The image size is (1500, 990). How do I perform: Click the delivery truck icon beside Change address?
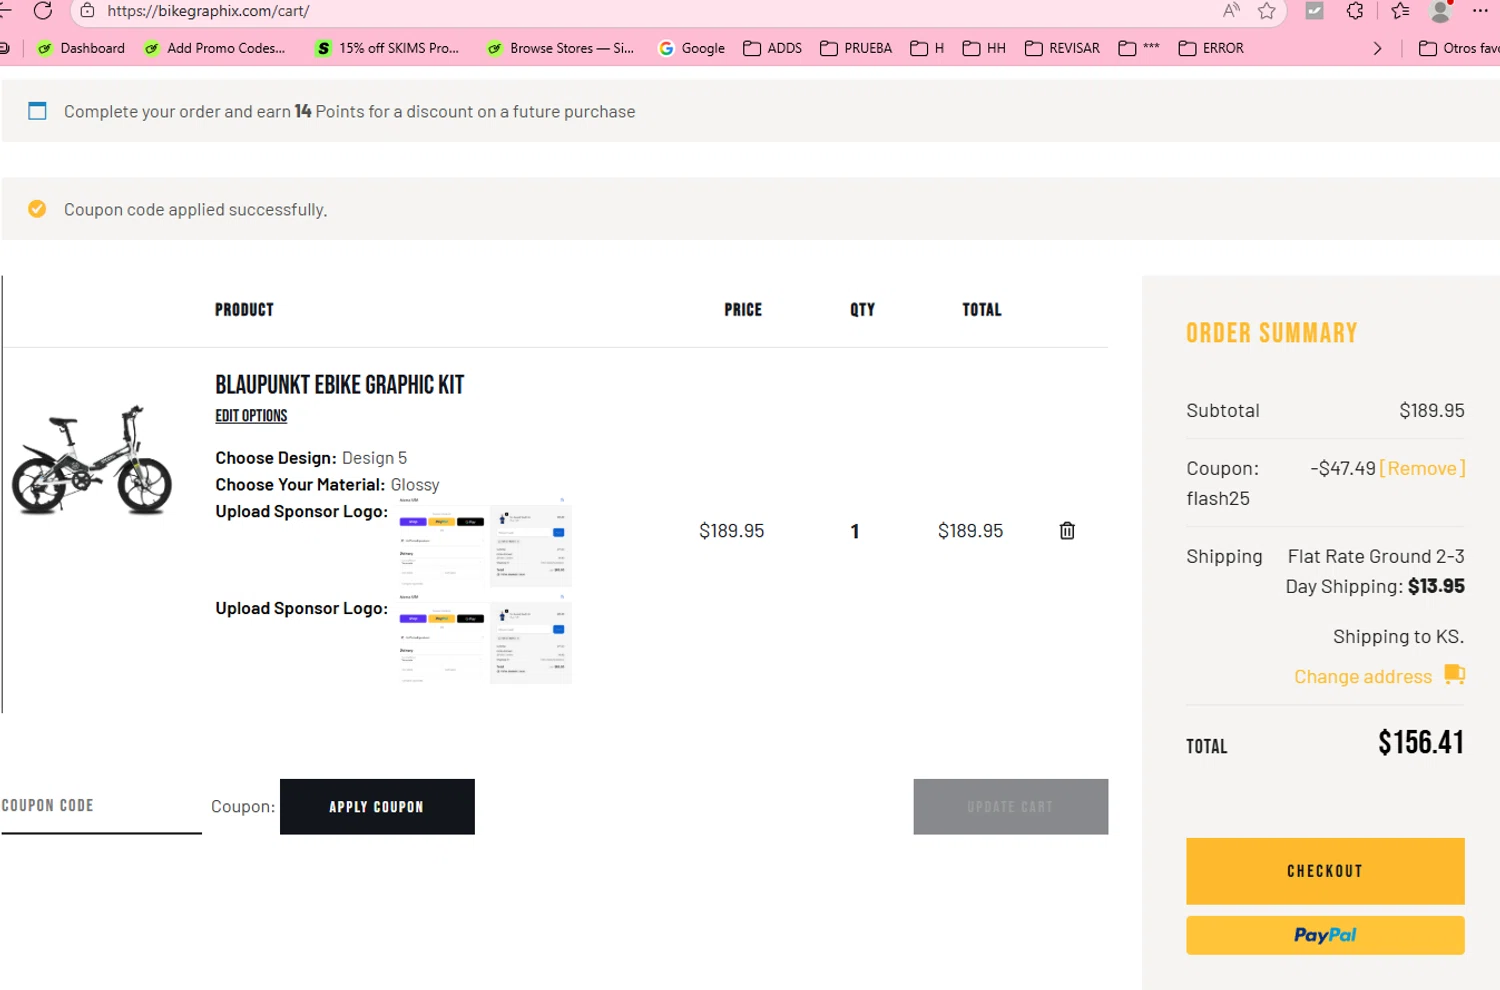pyautogui.click(x=1455, y=675)
